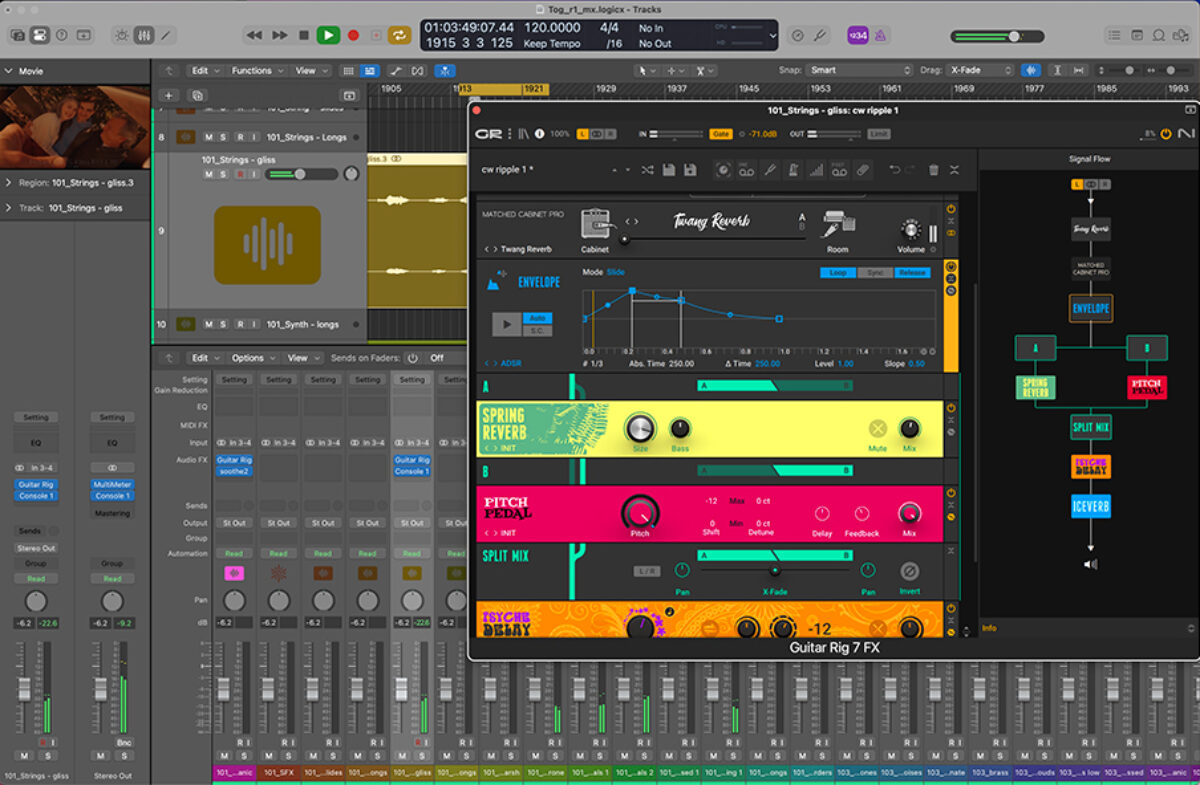Viewport: 1200px width, 785px height.
Task: Toggle Guitar Rig power bypass icon
Action: coord(1165,134)
